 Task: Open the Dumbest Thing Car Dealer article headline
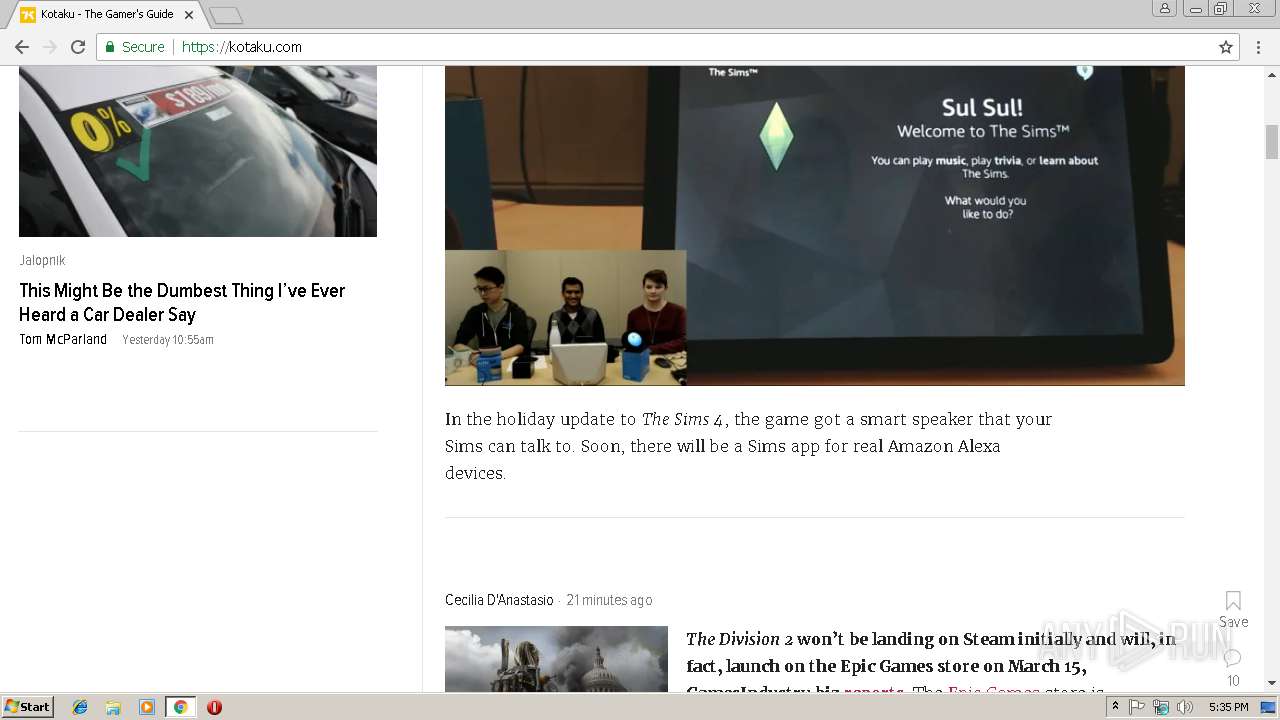click(182, 302)
